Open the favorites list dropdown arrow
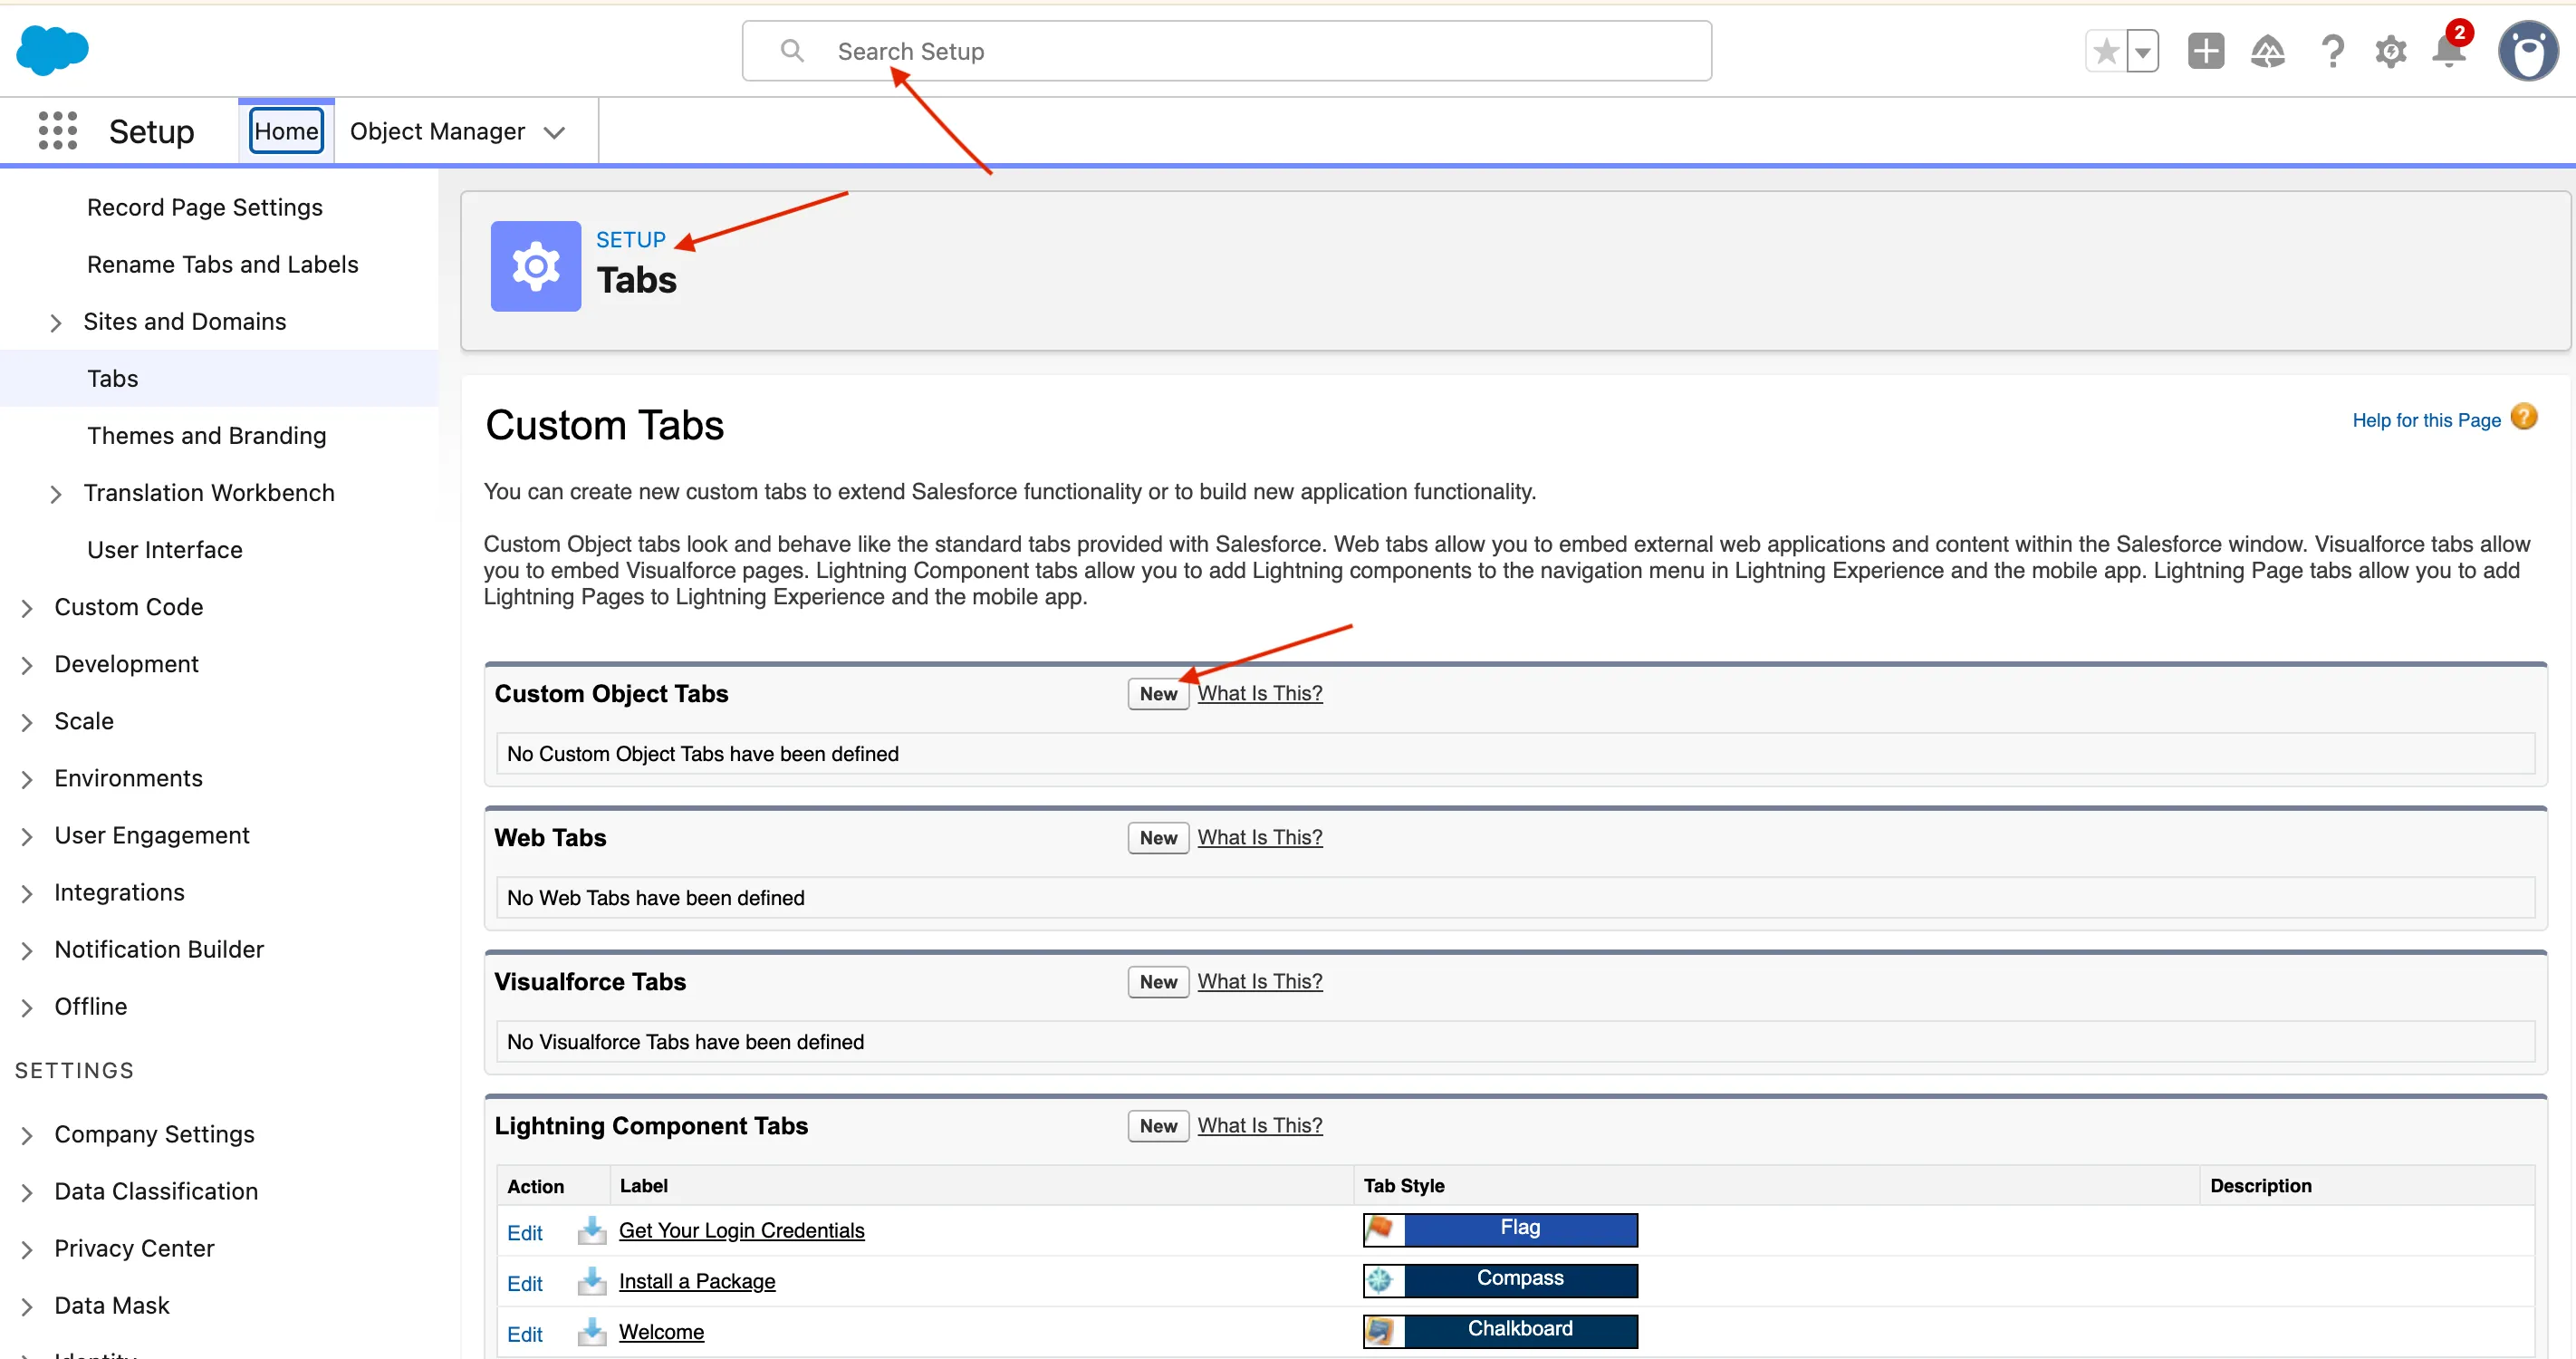The width and height of the screenshot is (2576, 1359). point(2142,51)
